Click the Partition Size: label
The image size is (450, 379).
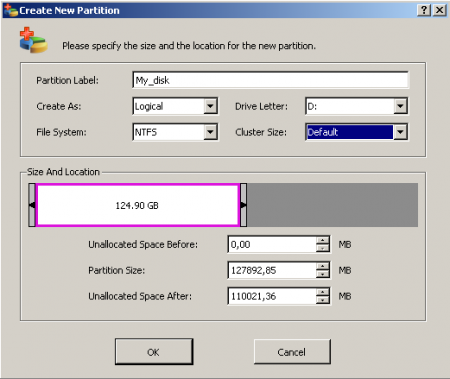117,270
